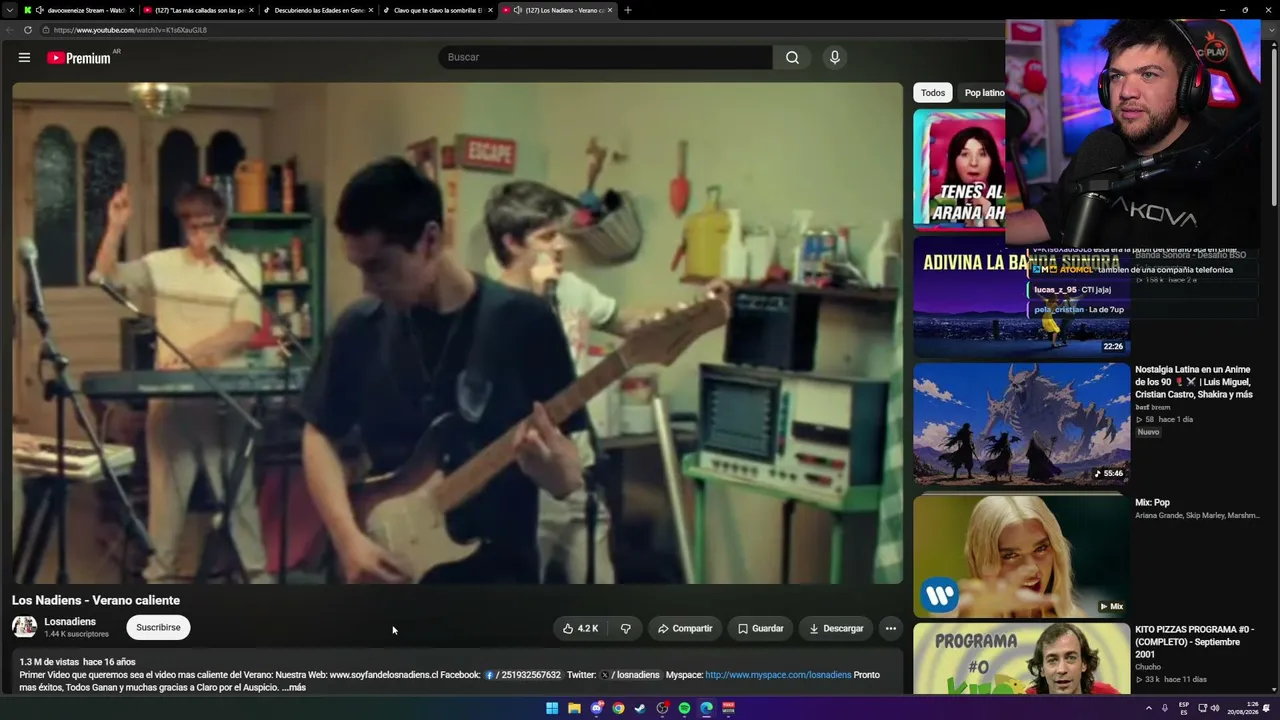Go back in browser history
Viewport: 1280px width, 720px height.
[10, 30]
